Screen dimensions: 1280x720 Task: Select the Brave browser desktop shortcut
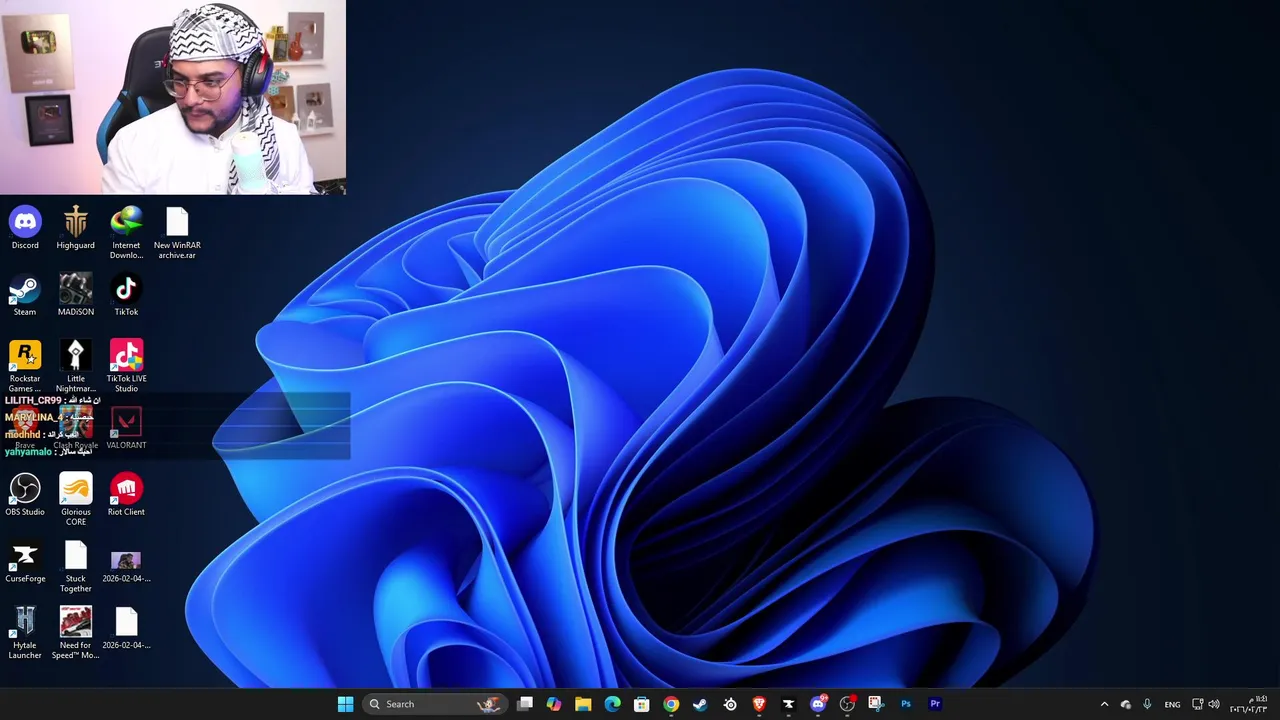point(25,429)
